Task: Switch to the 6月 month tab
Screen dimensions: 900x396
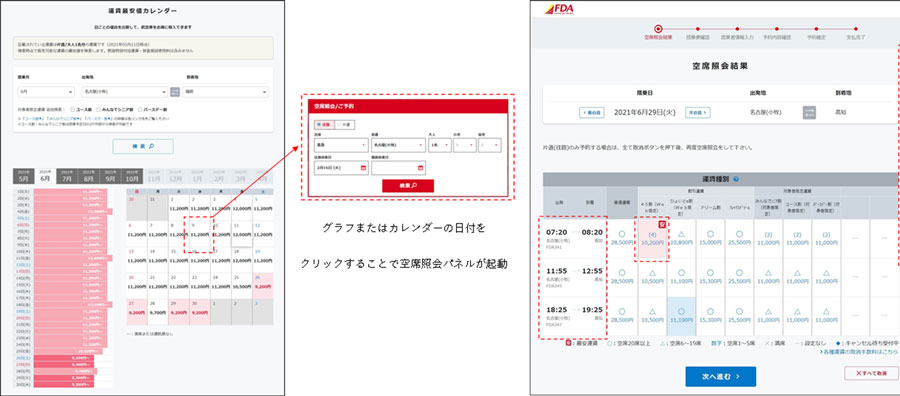Action: click(x=45, y=176)
